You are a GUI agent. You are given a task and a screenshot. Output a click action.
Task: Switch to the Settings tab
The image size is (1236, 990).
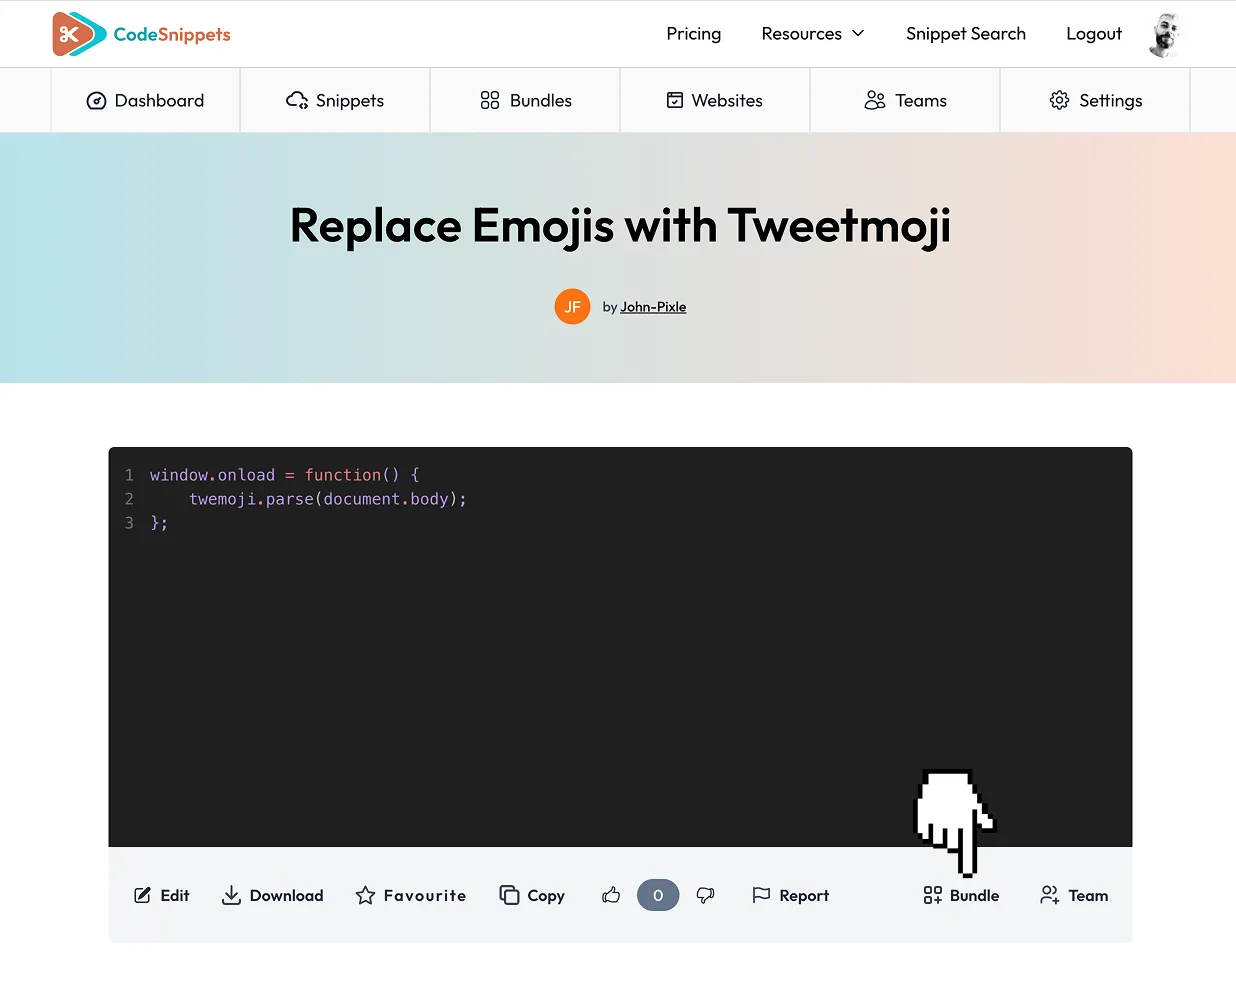[1095, 100]
